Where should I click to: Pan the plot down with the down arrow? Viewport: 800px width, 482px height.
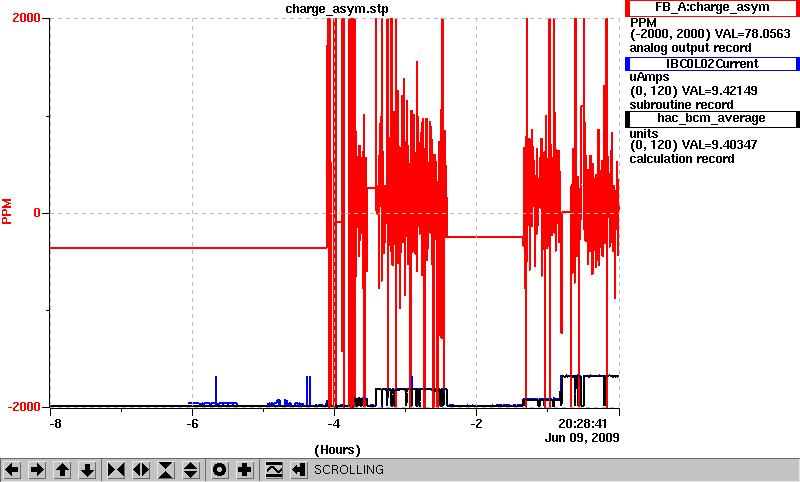87,469
